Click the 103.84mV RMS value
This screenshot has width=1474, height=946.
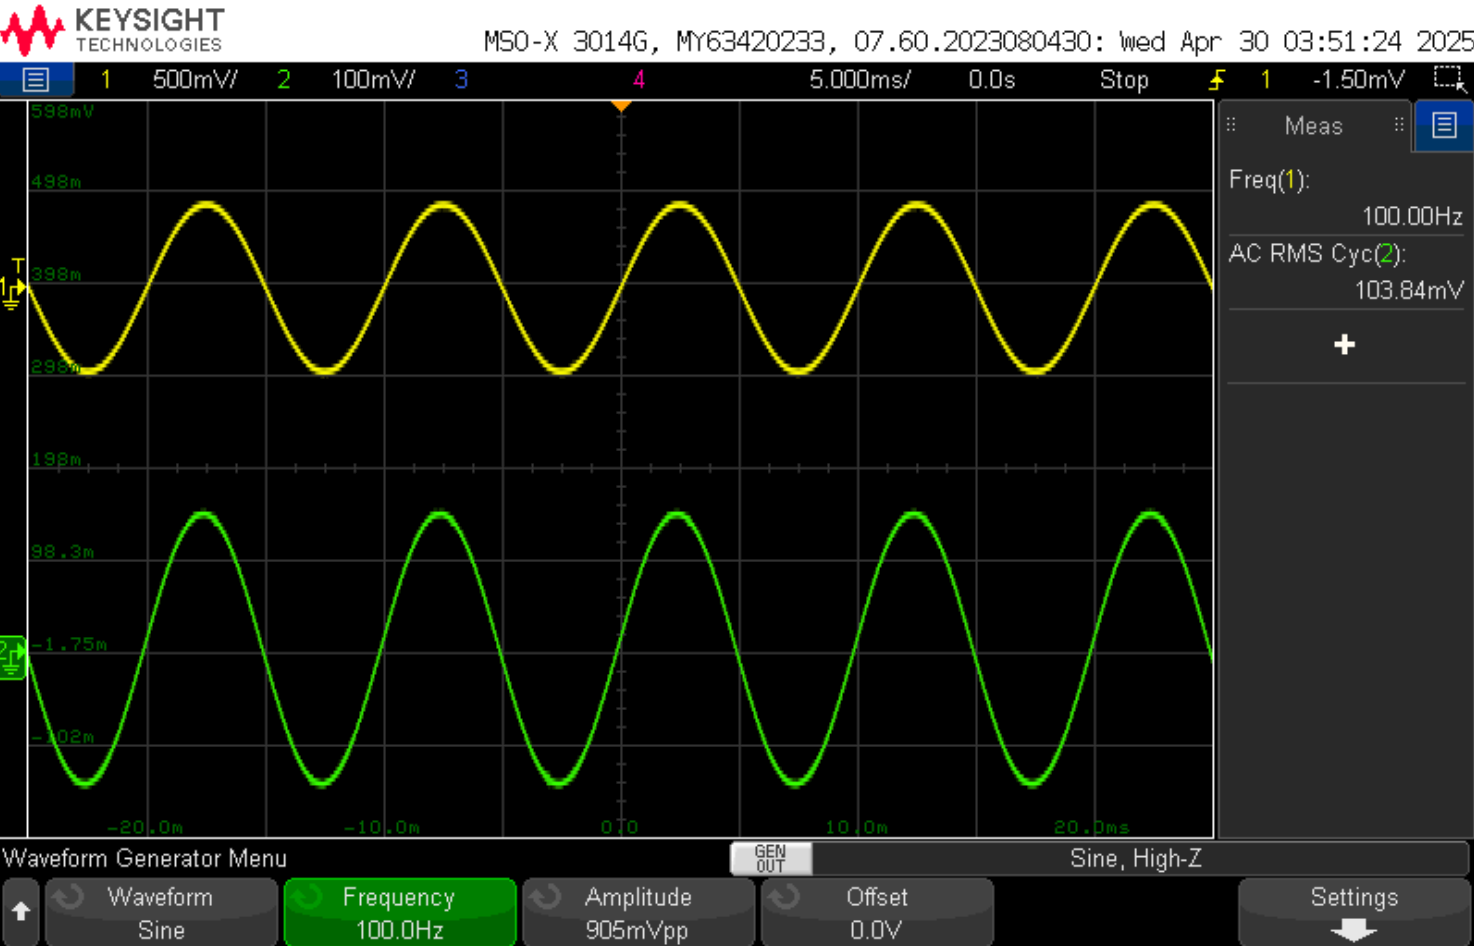[x=1409, y=290]
